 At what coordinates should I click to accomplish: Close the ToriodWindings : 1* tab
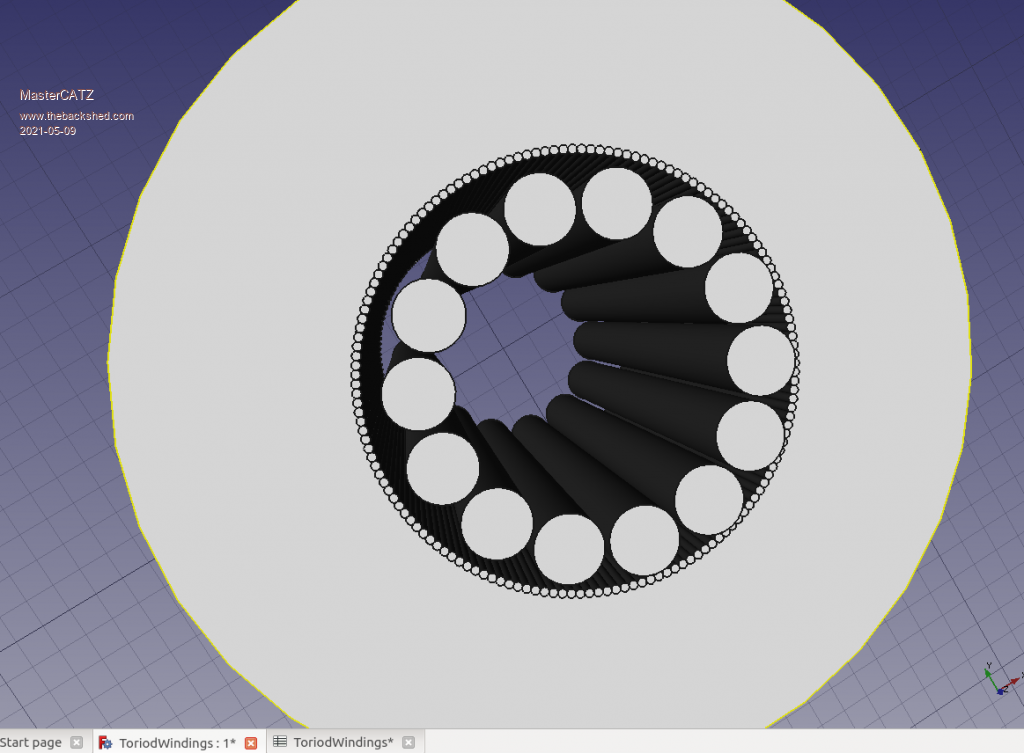click(251, 743)
